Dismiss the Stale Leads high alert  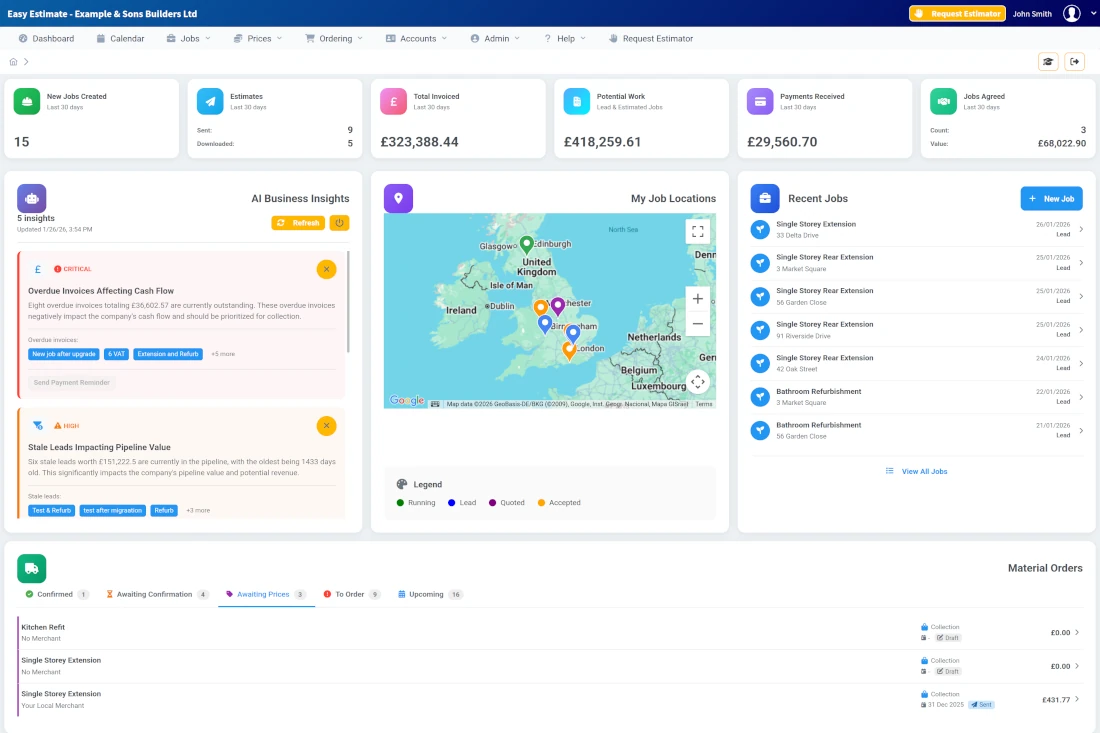point(326,426)
